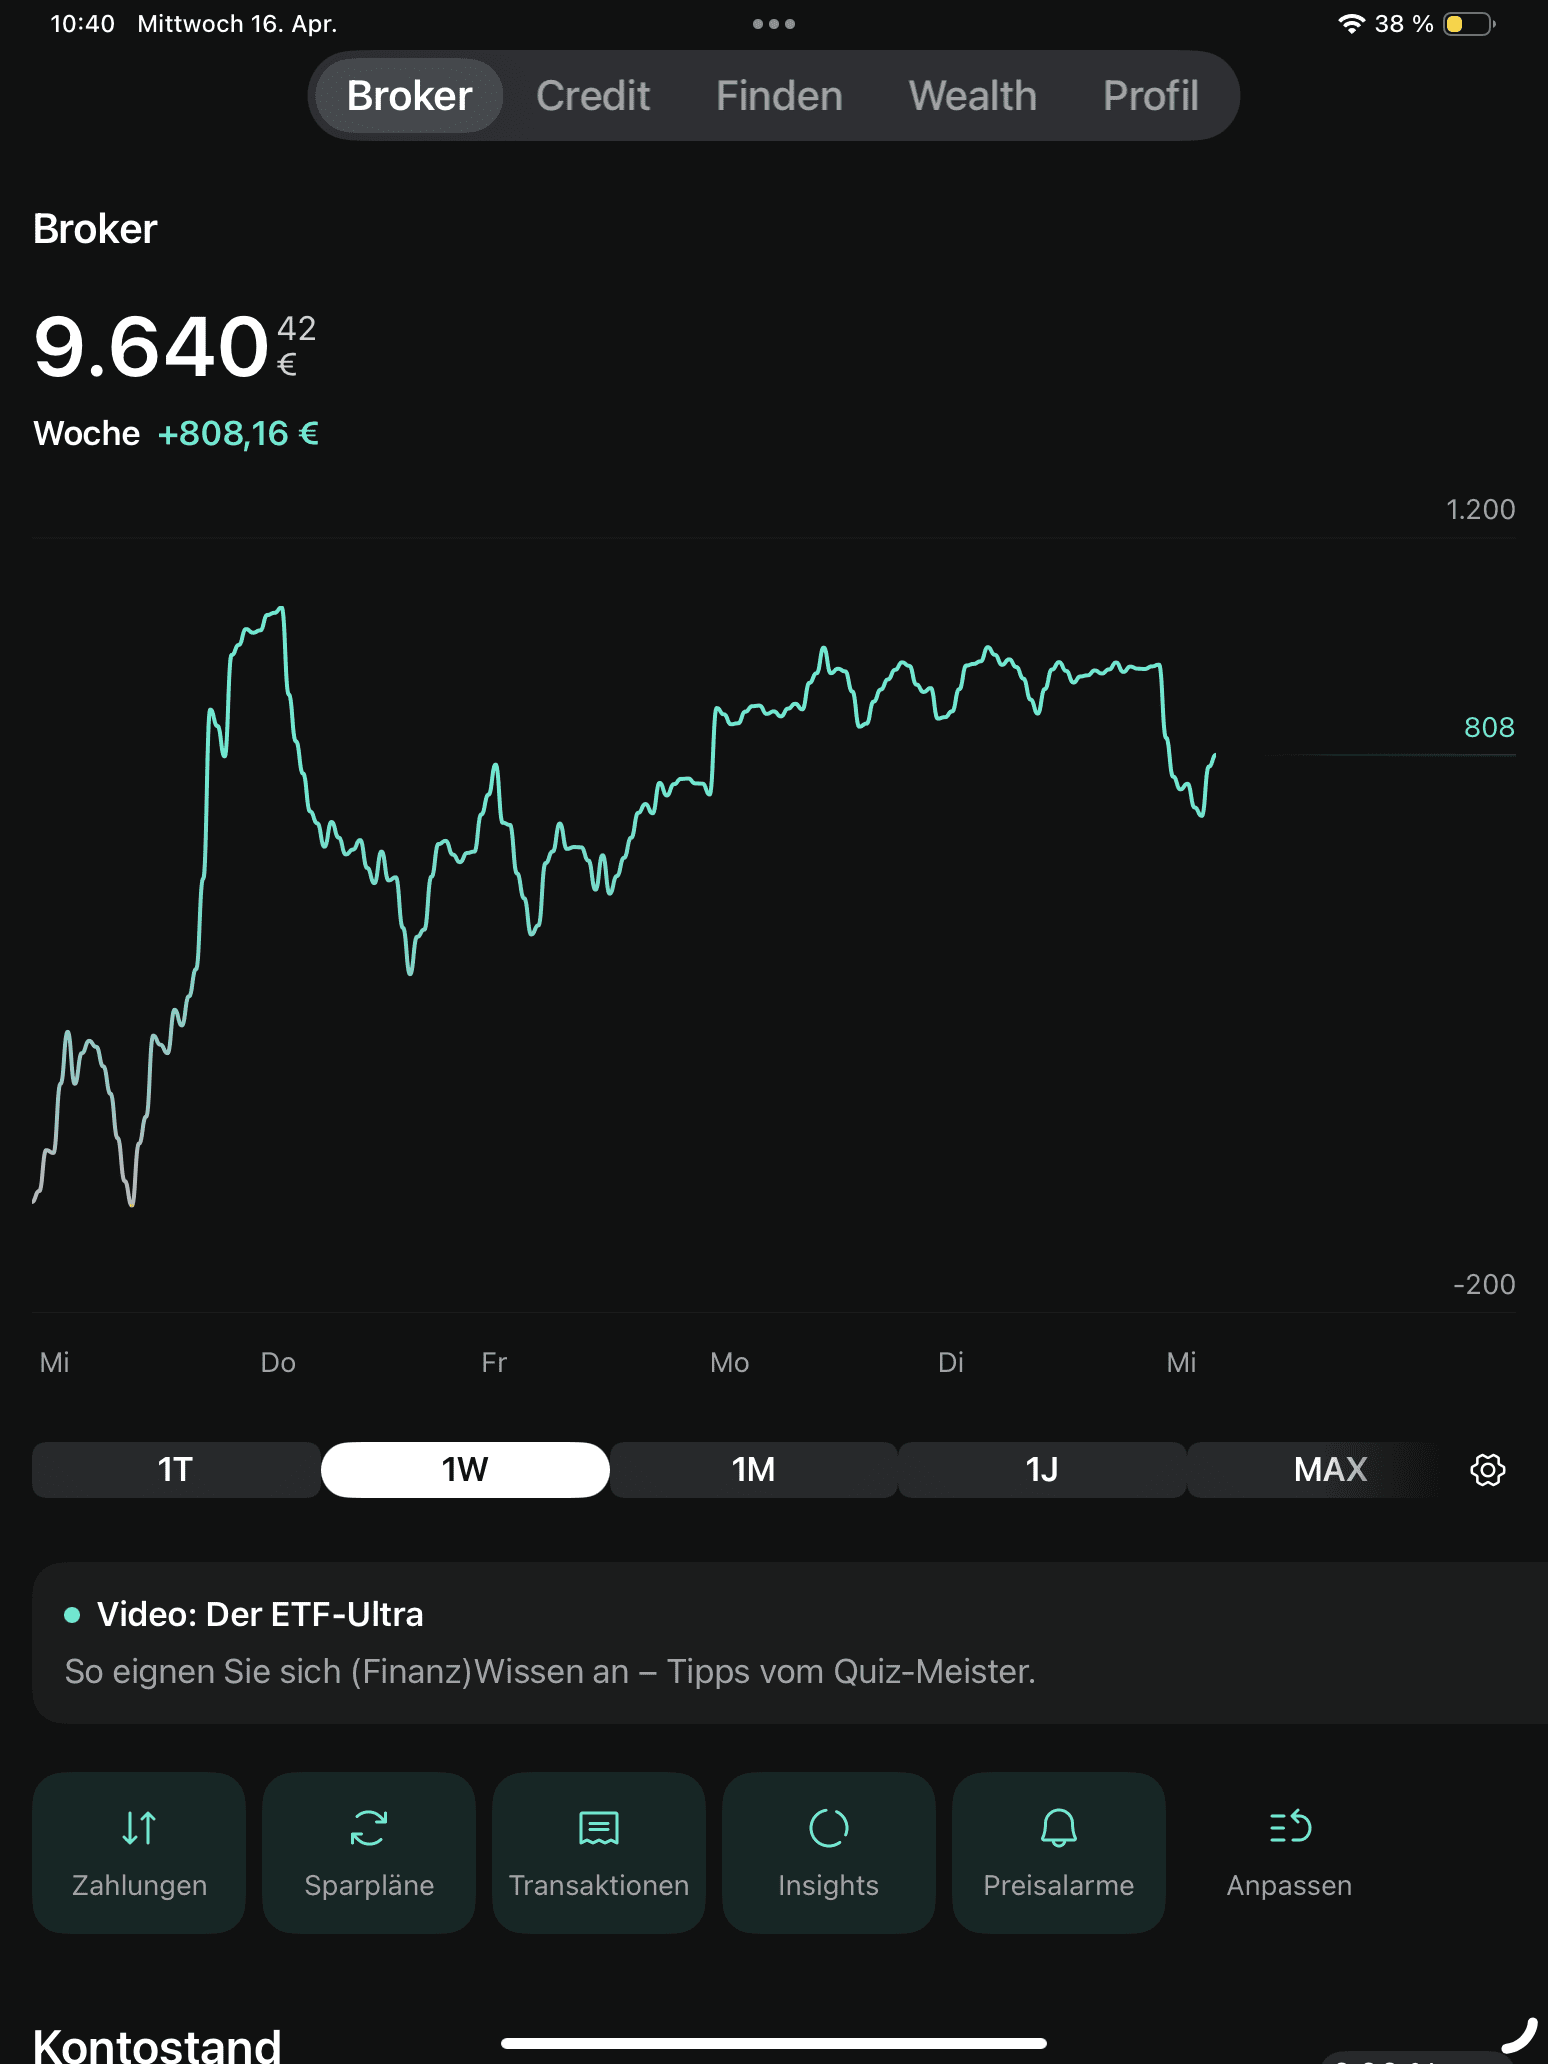Tap the Woche +808,16 € performance label
The width and height of the screenshot is (1548, 2064).
(176, 434)
